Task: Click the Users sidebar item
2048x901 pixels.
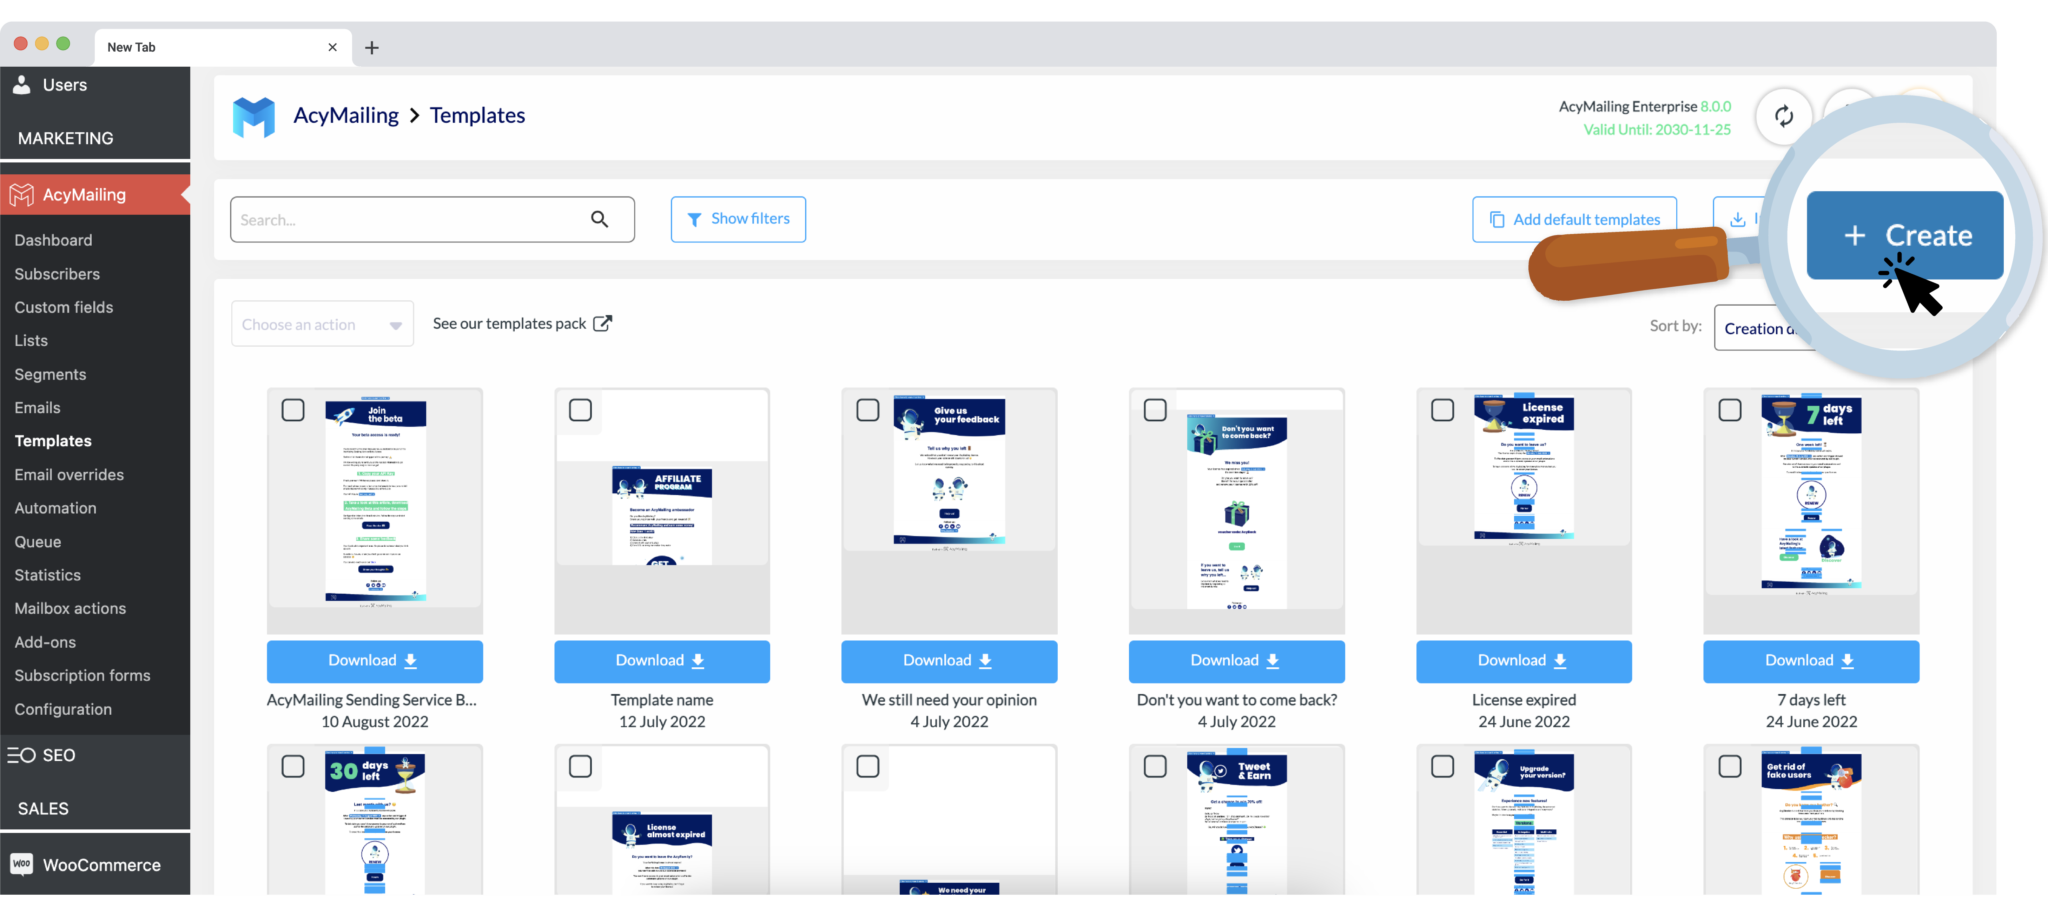Action: click(95, 85)
